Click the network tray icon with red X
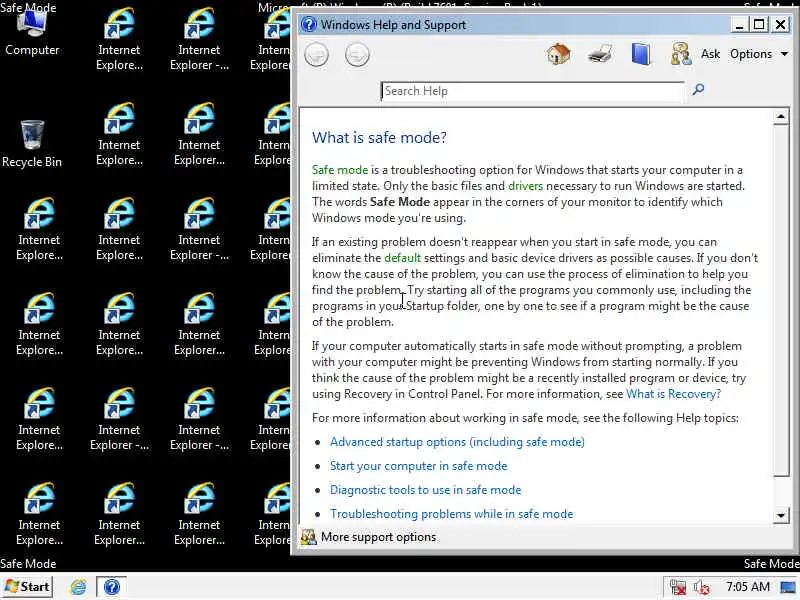Screen dimensions: 800x600 tap(678, 587)
